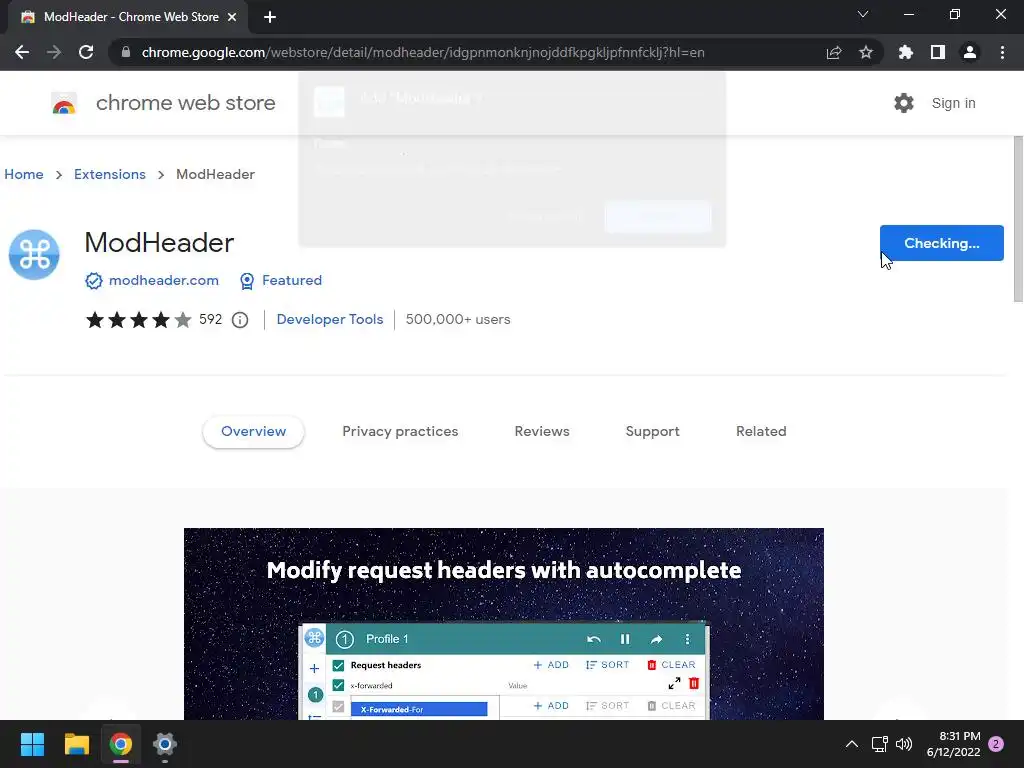
Task: Open the Extensions puzzle menu
Action: click(906, 52)
